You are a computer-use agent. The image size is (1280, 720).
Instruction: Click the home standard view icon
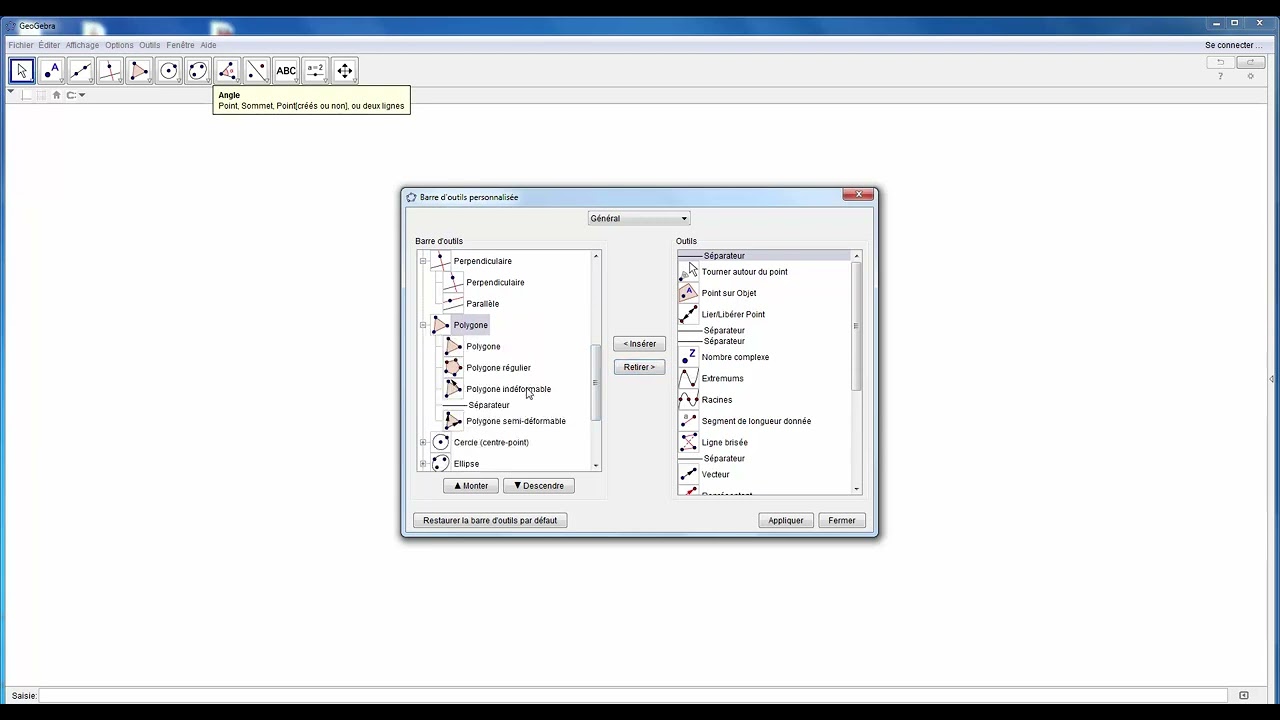pos(57,95)
